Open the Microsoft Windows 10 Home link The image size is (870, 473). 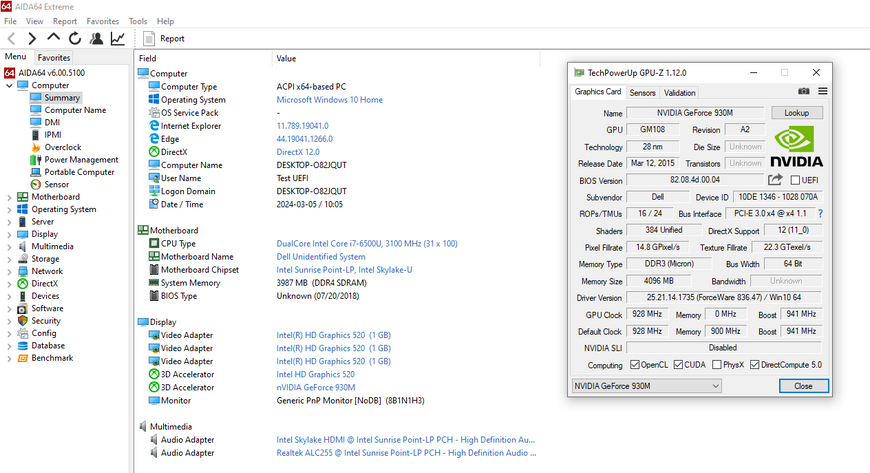point(330,100)
